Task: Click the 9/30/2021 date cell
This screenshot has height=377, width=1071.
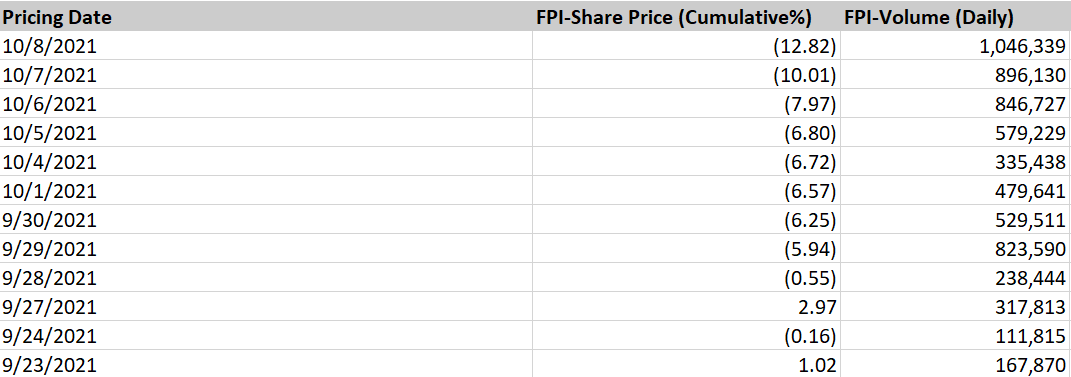Action: tap(266, 220)
